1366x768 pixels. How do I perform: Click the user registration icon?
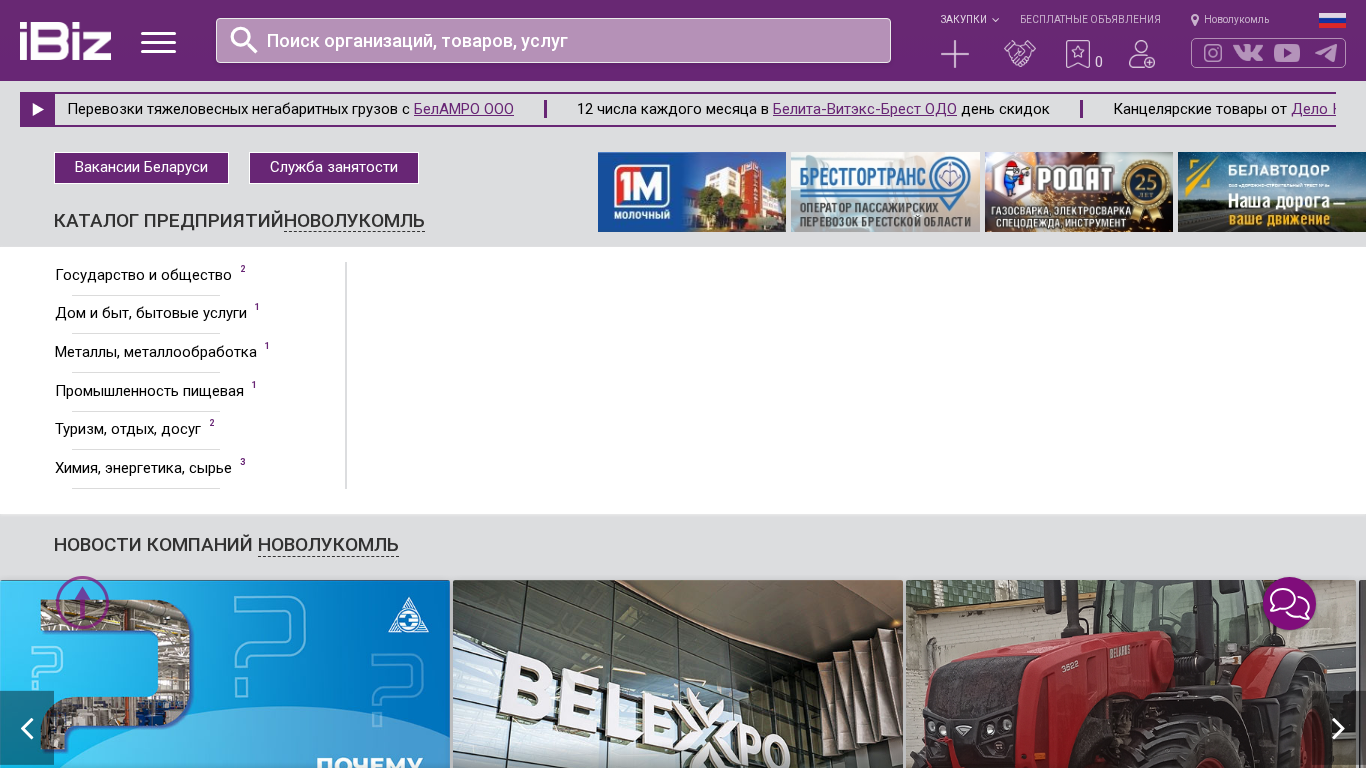1142,54
